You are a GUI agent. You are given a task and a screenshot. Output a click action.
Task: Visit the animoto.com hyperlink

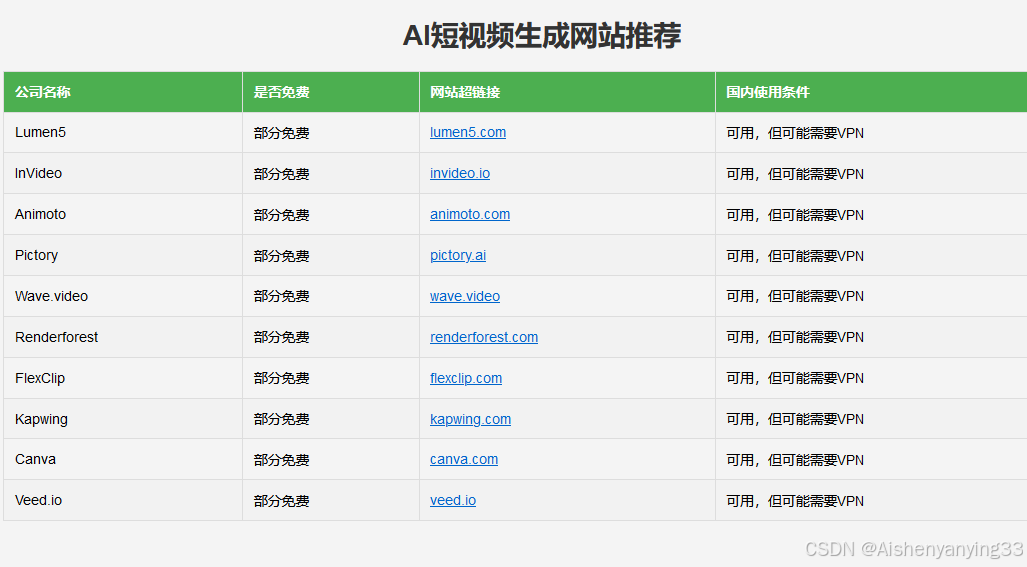470,214
